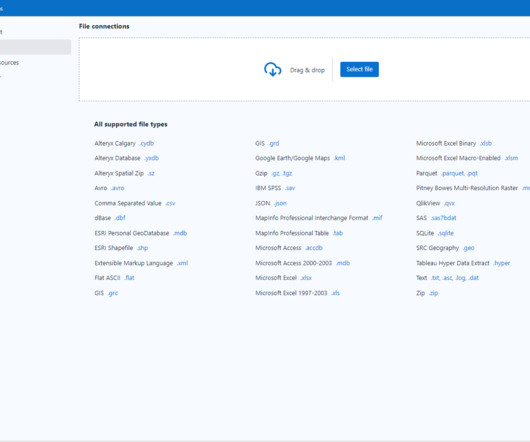
Task: Click the .tab MapInfo Professional Table extension
Action: [338, 233]
